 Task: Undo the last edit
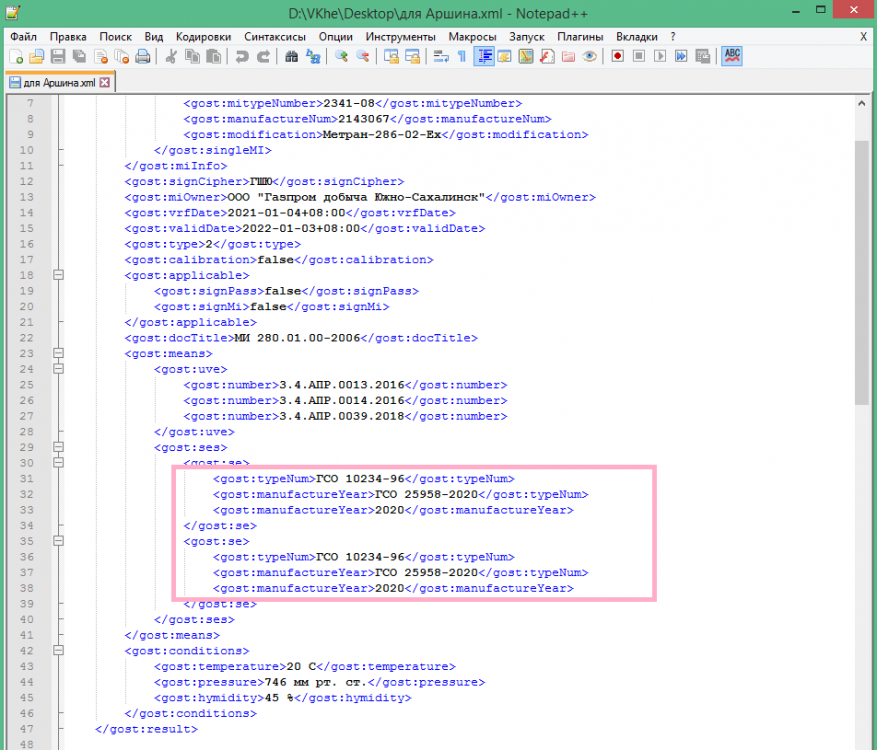click(x=243, y=56)
